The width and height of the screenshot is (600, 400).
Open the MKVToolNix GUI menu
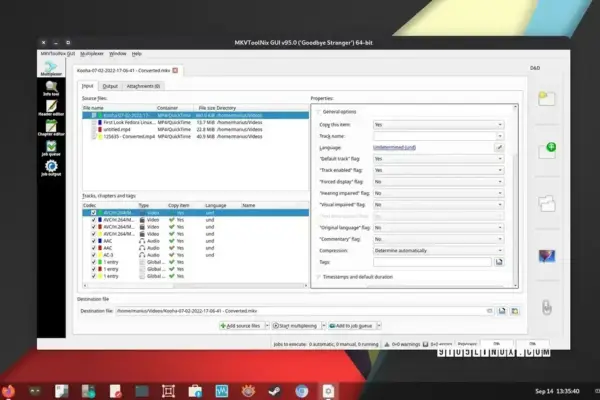click(x=57, y=54)
